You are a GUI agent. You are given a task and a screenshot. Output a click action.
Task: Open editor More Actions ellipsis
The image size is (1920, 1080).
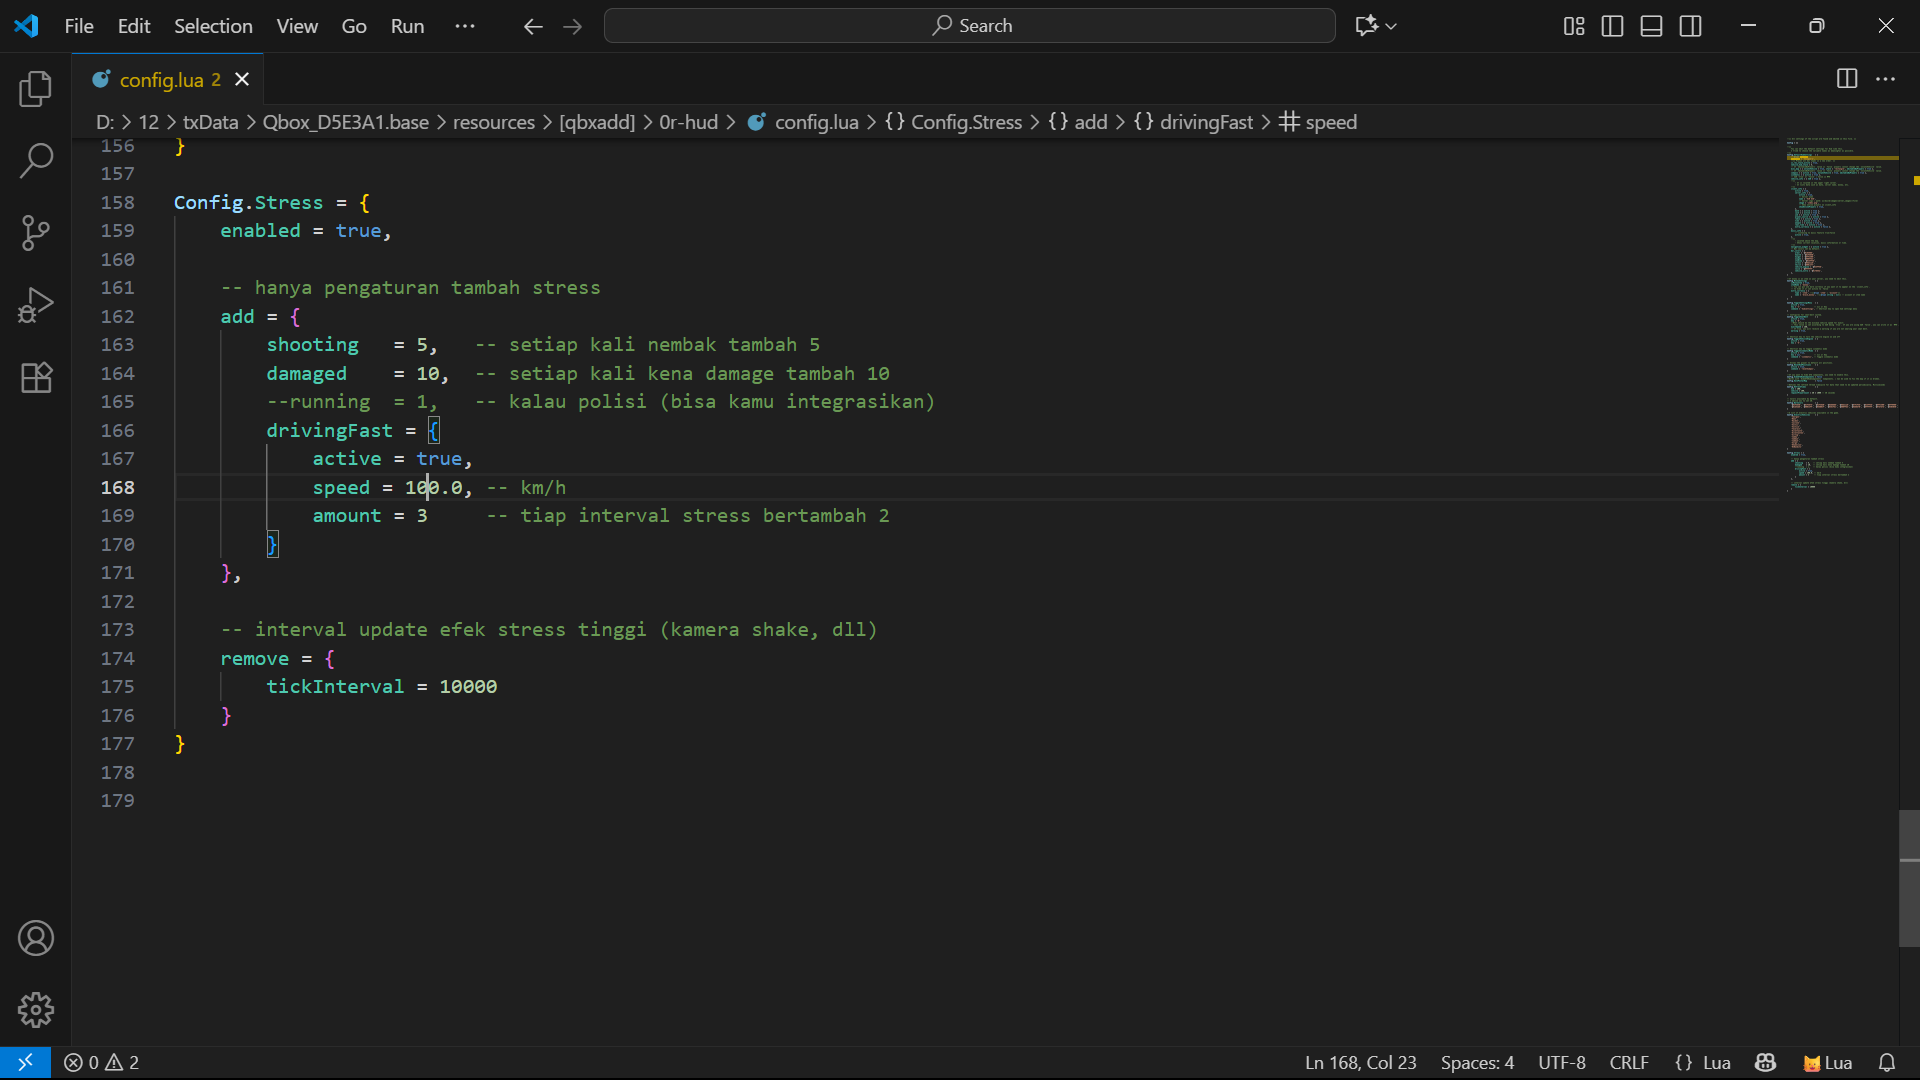(1885, 79)
